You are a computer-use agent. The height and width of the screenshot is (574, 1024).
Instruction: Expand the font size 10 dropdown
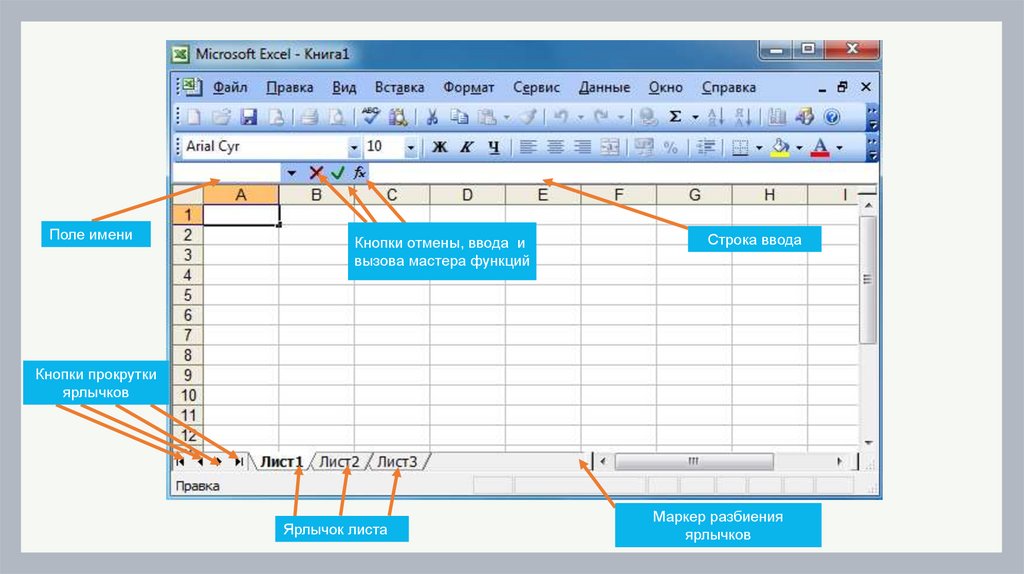410,148
